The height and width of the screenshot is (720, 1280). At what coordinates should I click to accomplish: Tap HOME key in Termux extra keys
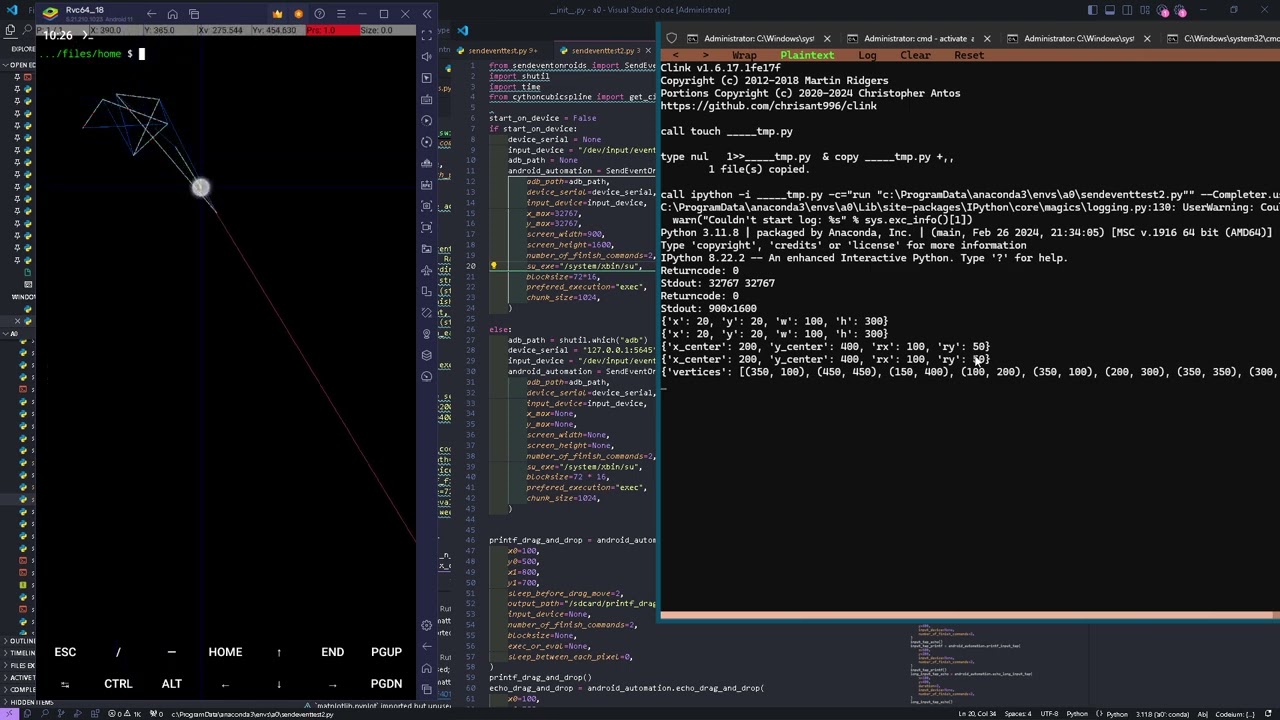225,652
